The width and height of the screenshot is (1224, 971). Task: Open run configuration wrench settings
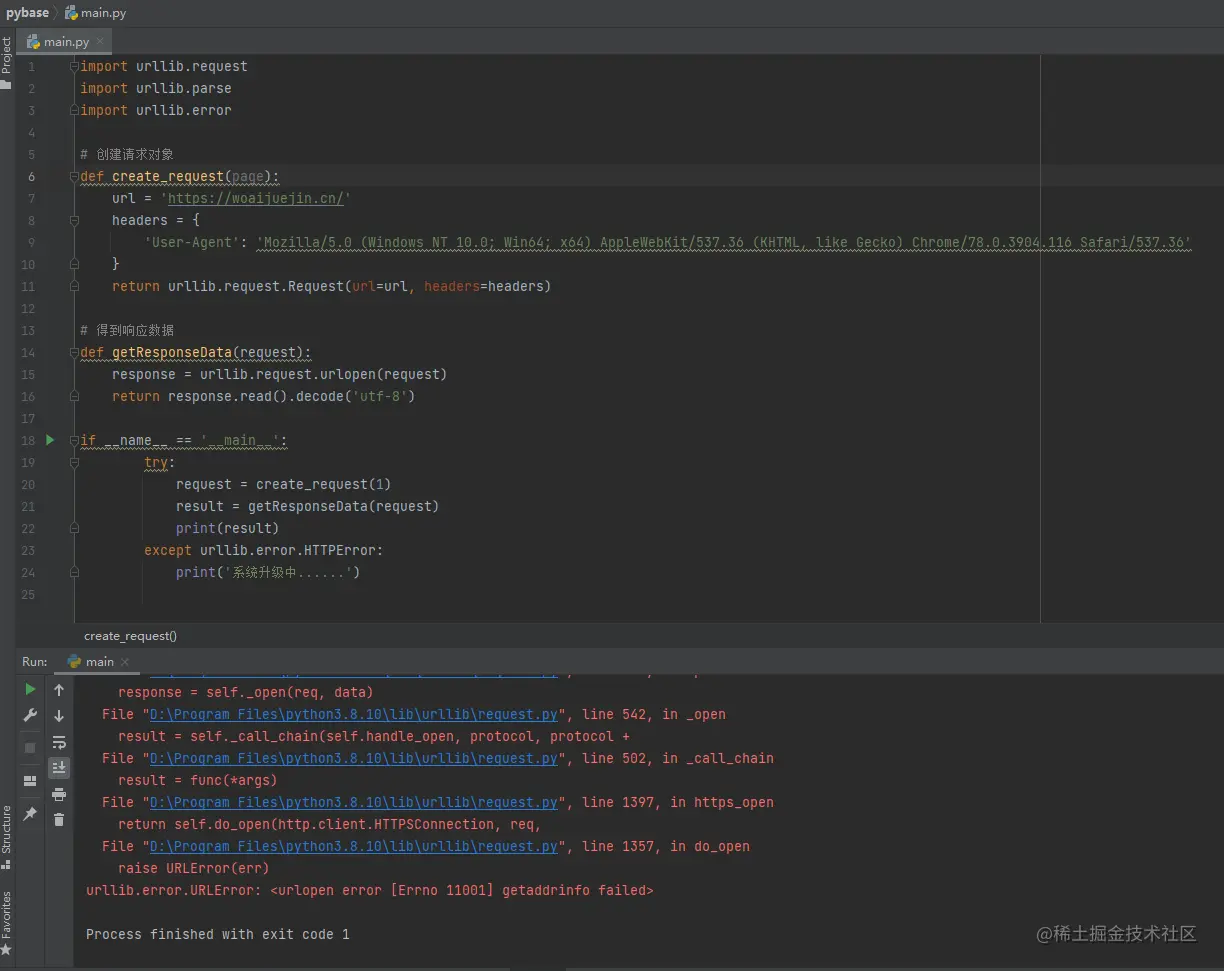pos(30,716)
